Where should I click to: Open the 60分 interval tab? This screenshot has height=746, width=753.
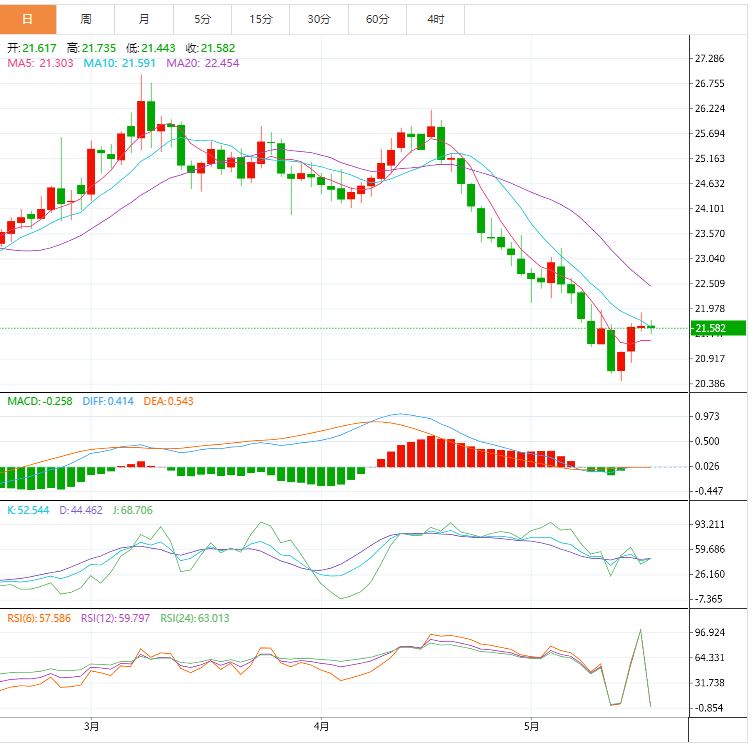click(377, 19)
